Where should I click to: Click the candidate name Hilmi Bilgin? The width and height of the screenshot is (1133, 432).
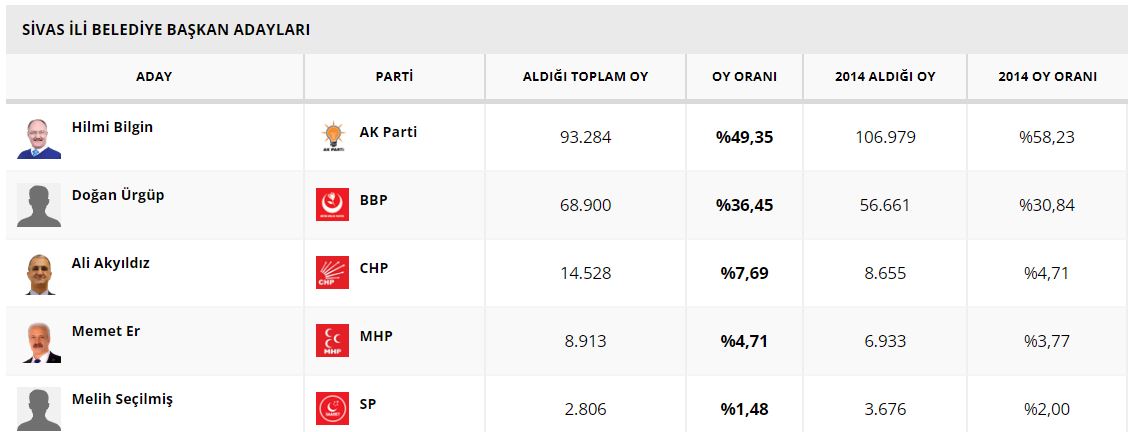pos(112,128)
